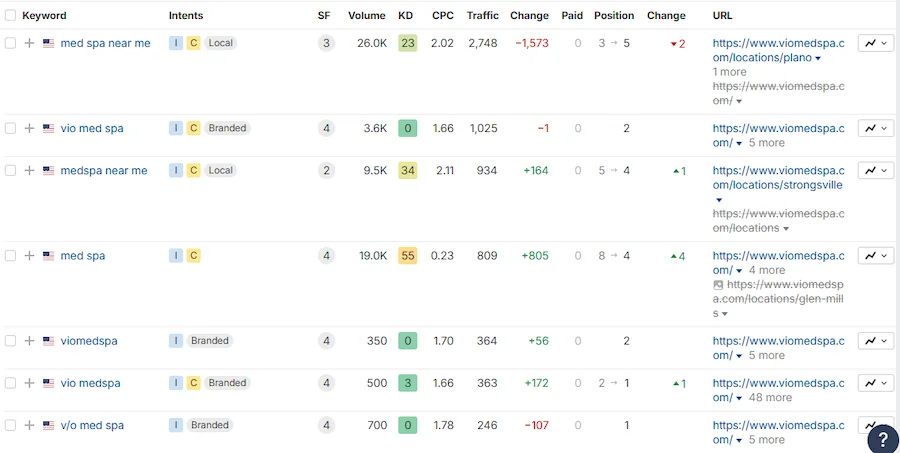Click the SF count badge for 'med spa near me'

point(325,43)
